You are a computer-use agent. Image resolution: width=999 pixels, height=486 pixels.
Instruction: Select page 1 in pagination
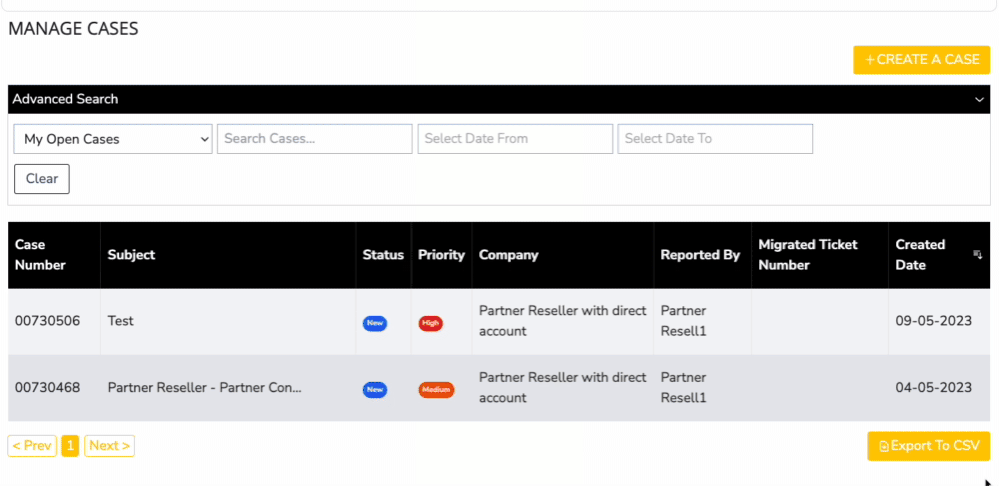[x=70, y=446]
